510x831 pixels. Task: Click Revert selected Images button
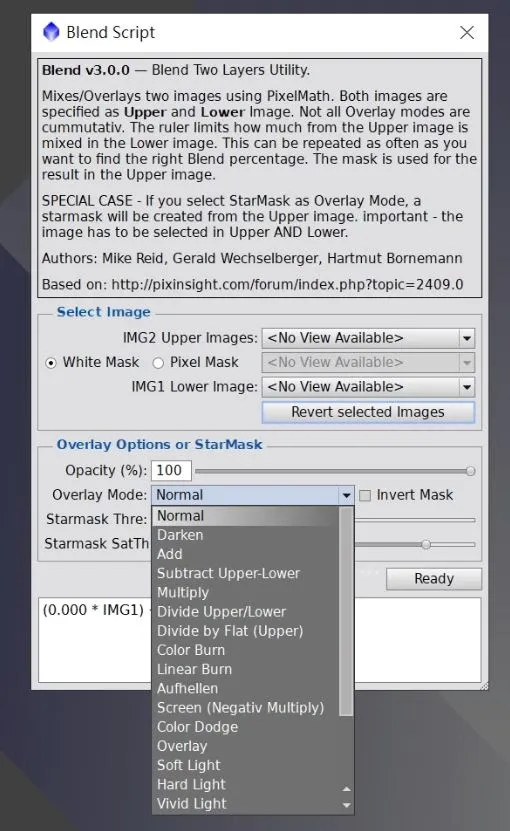[368, 412]
